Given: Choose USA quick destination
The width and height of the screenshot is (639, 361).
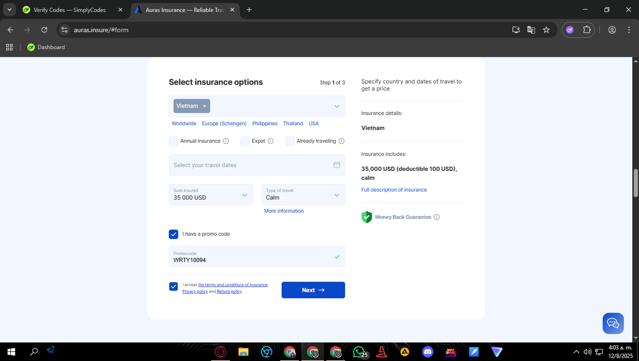Looking at the screenshot, I should tap(314, 123).
